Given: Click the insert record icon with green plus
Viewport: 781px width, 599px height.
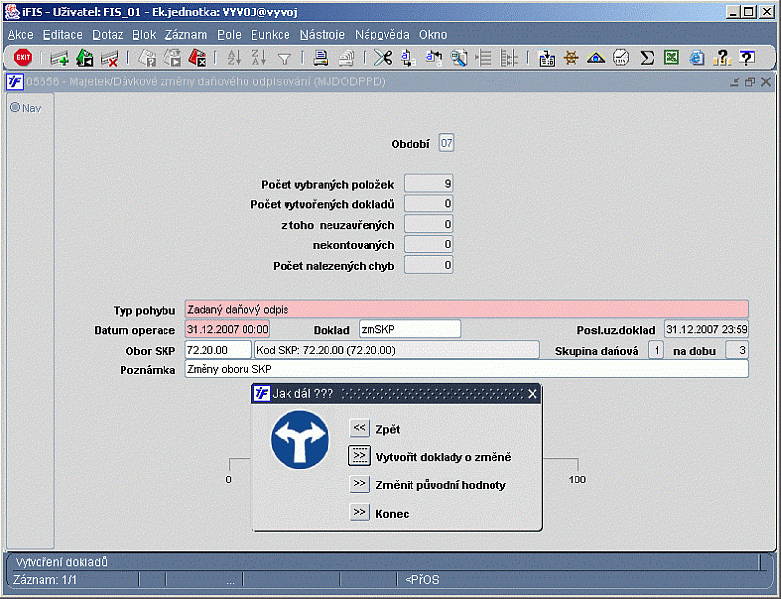Looking at the screenshot, I should tap(60, 58).
